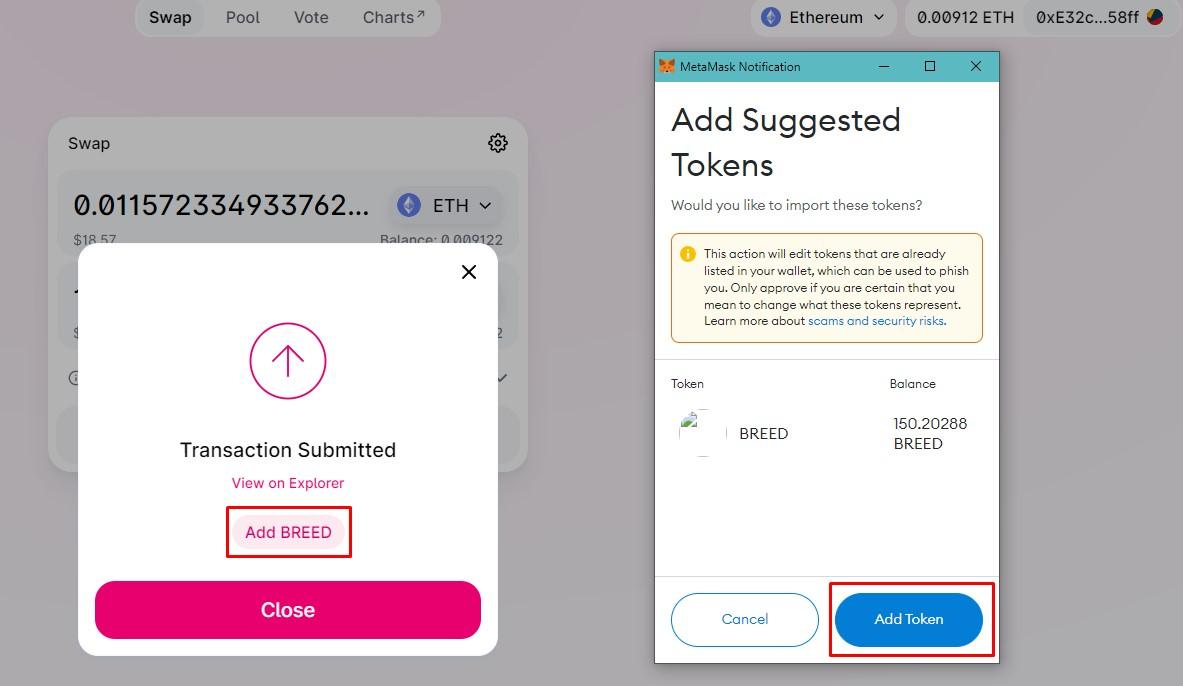Cancel the MetaMask token import
This screenshot has height=686, width=1183.
(745, 620)
